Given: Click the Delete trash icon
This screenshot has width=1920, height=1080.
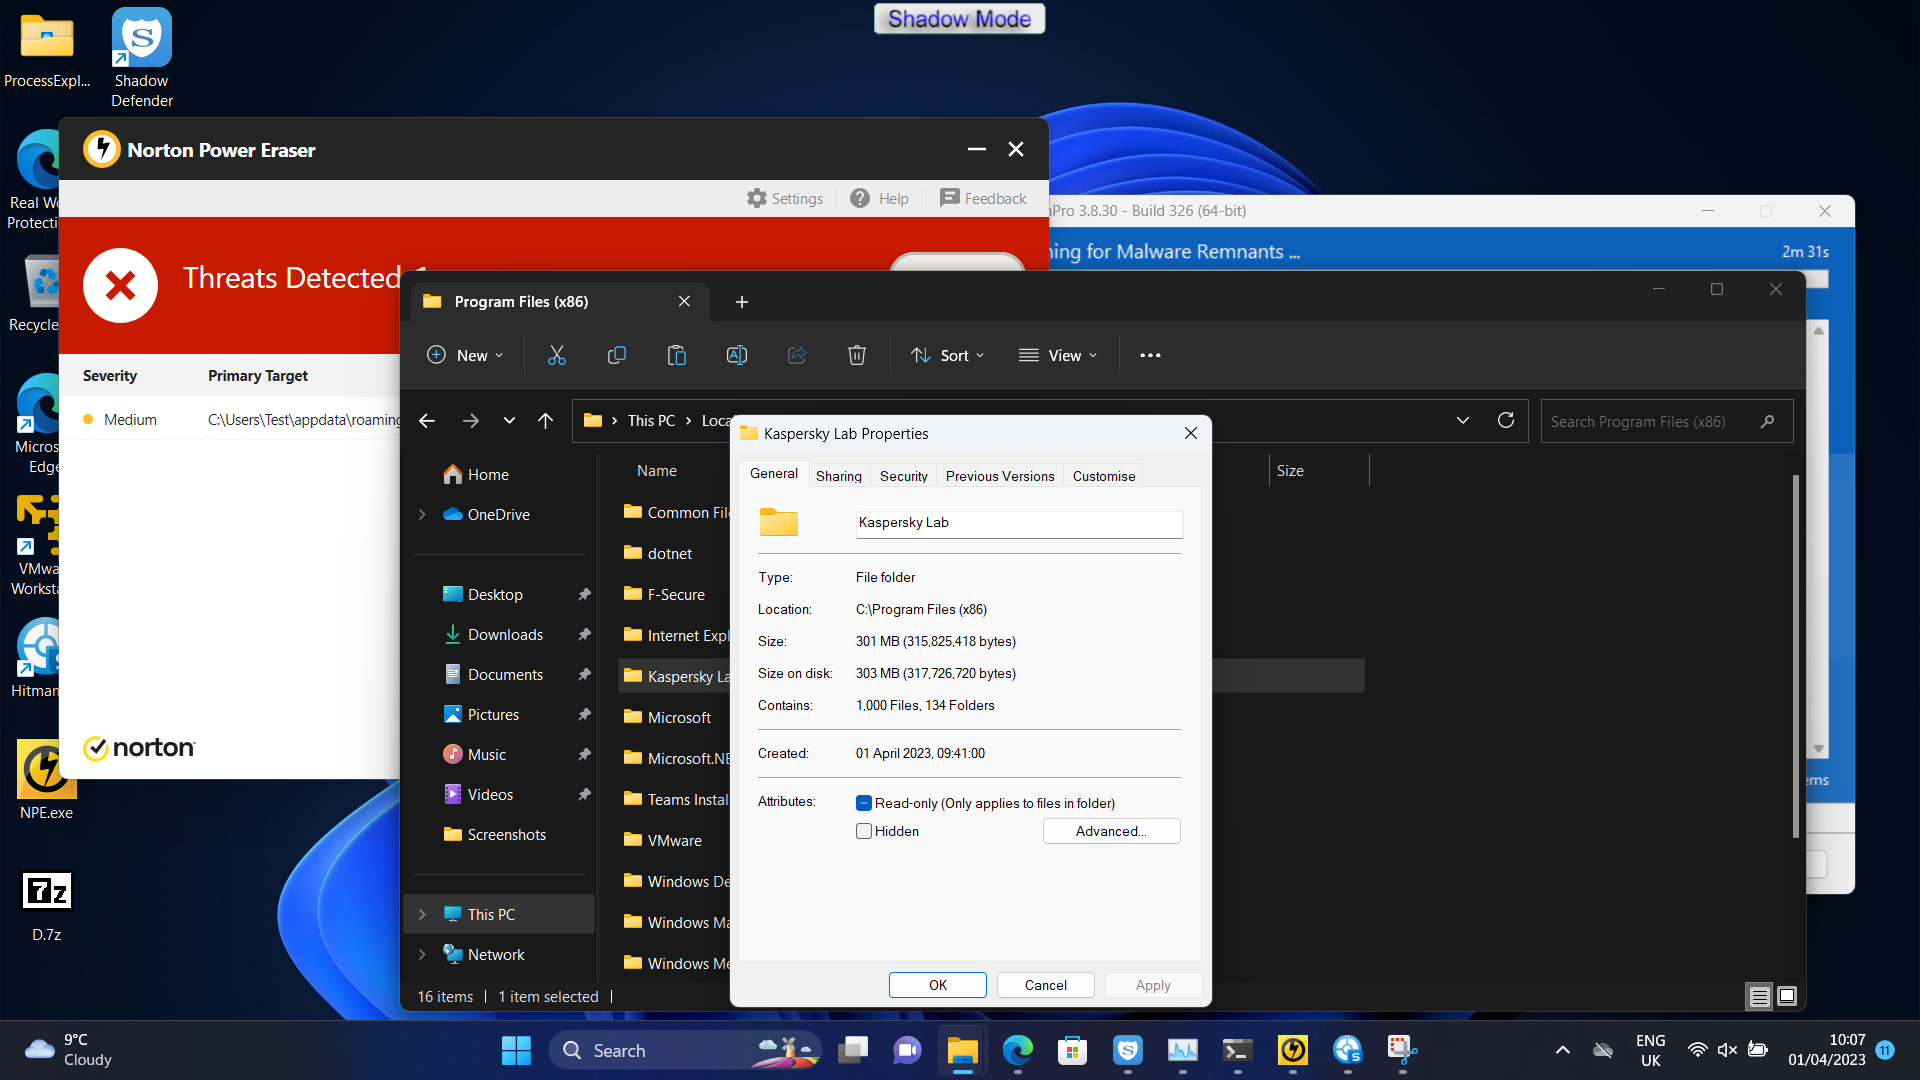Looking at the screenshot, I should point(857,355).
